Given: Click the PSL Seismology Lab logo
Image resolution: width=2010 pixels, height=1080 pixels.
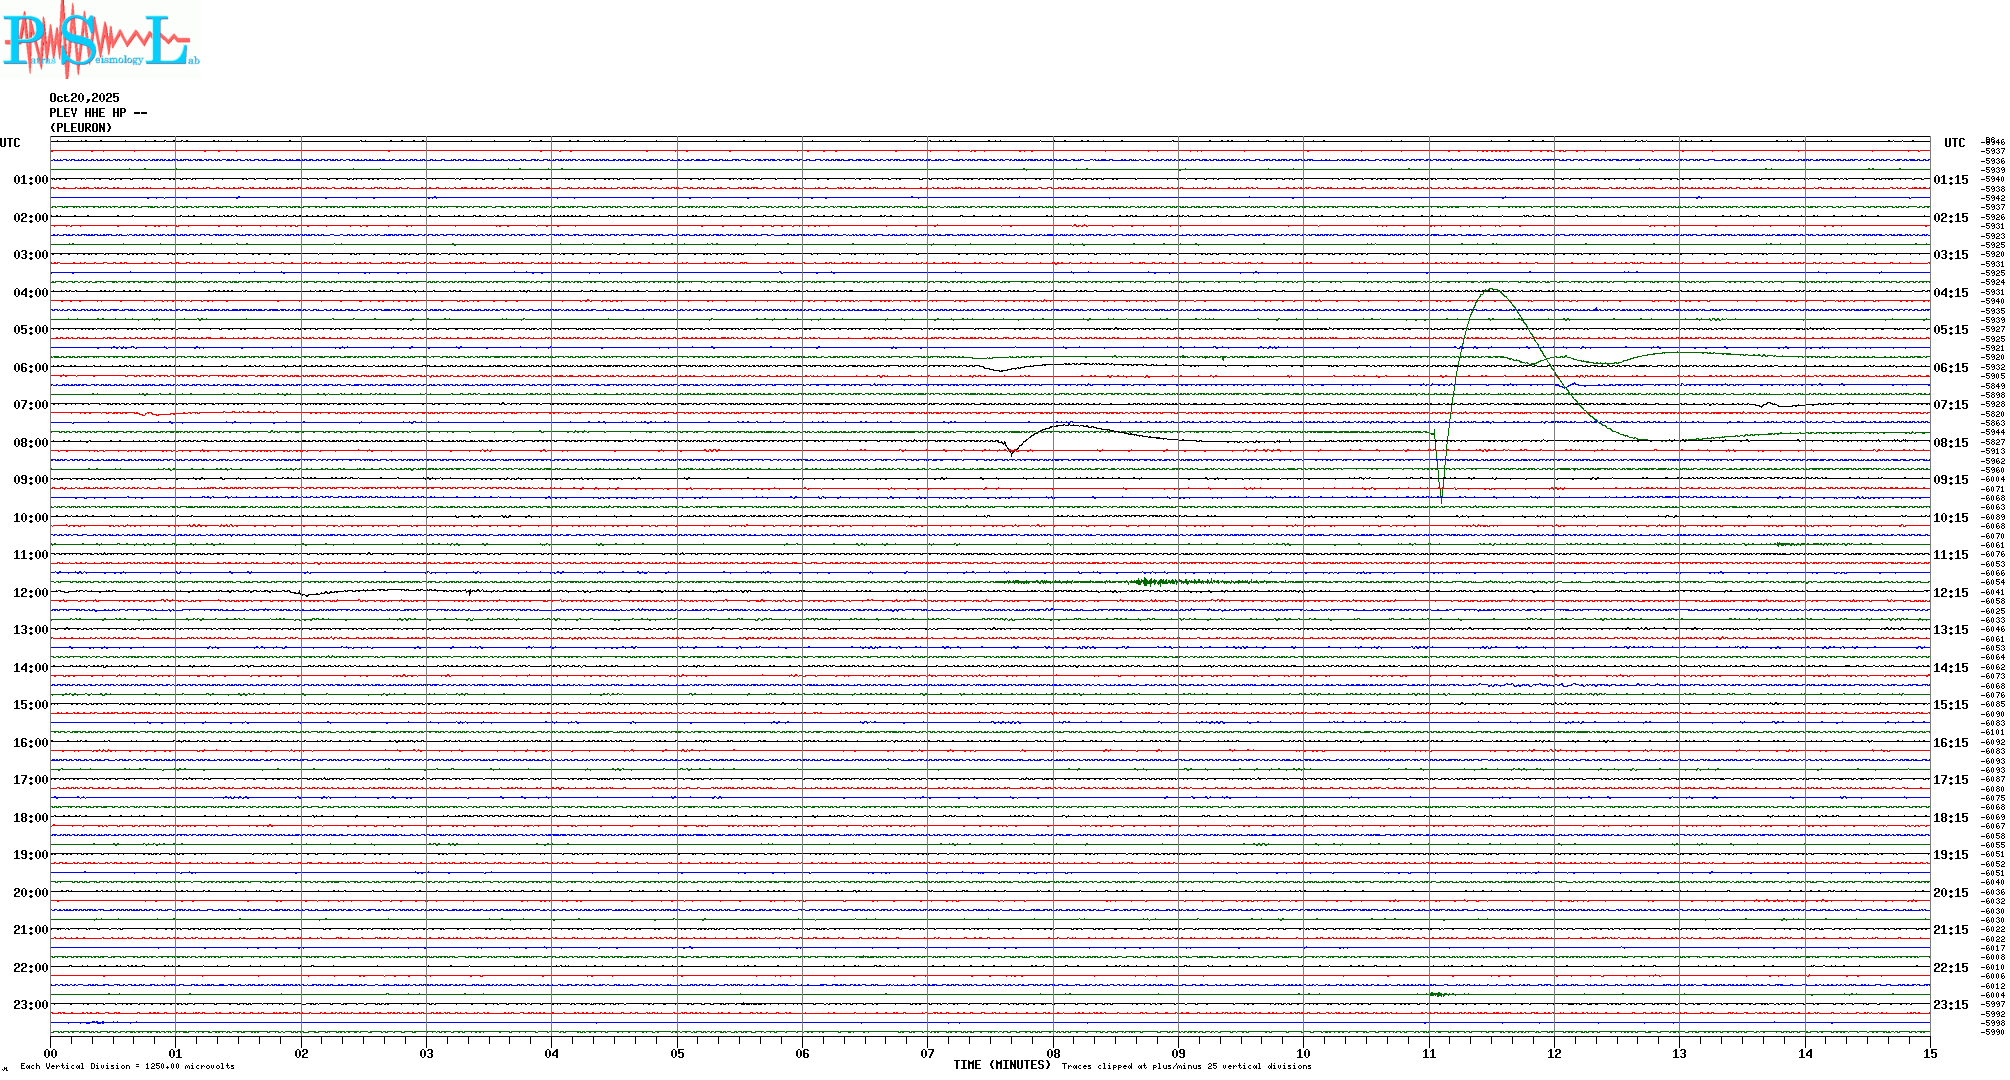Looking at the screenshot, I should tap(100, 40).
